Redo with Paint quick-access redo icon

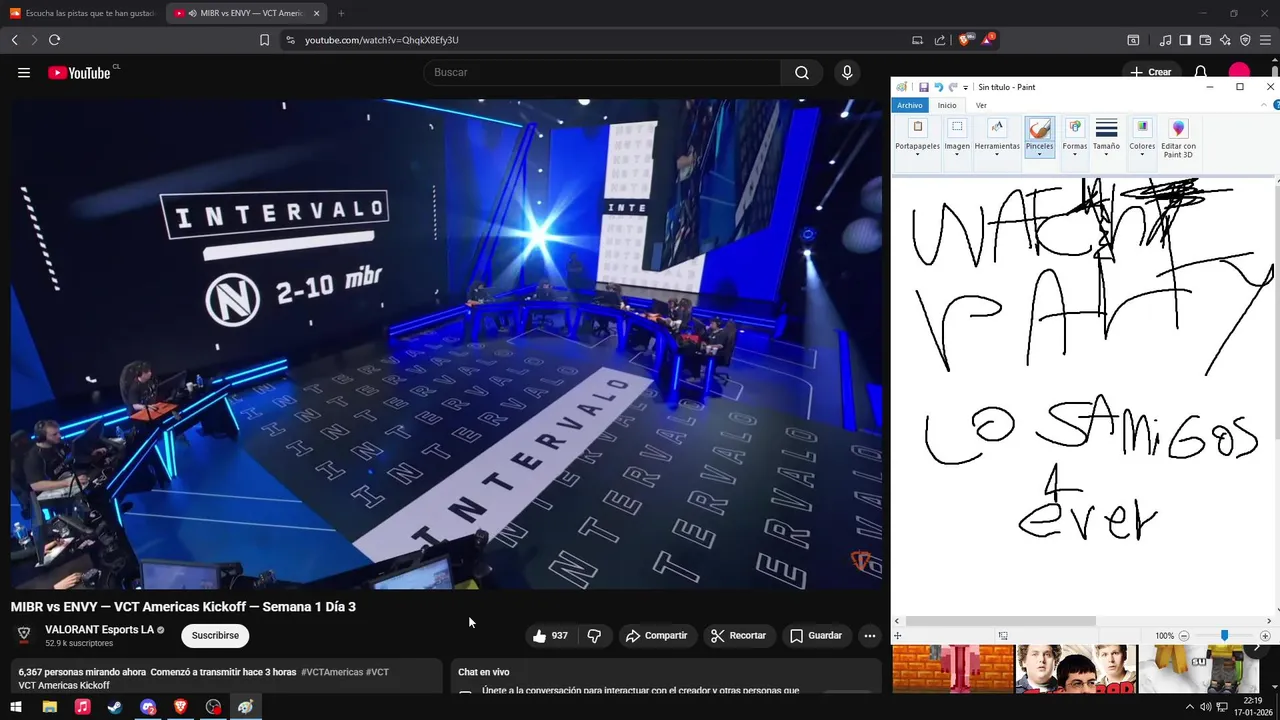click(x=953, y=87)
